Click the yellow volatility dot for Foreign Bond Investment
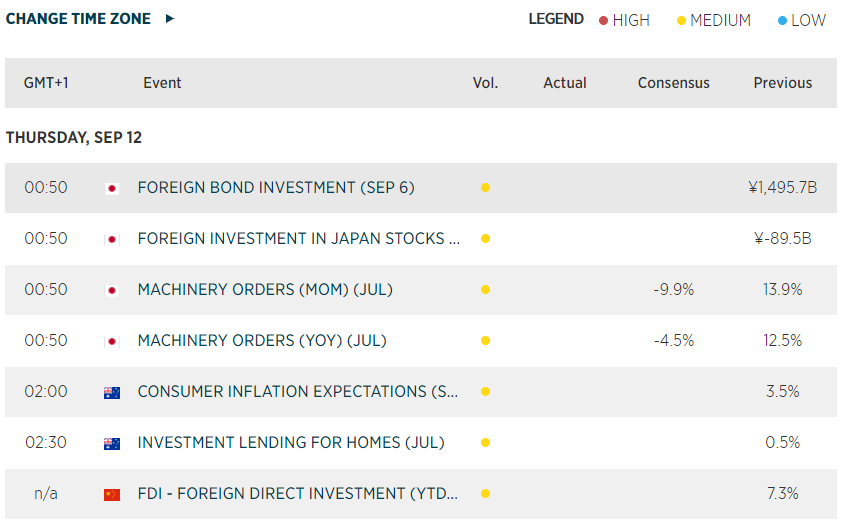Image resolution: width=845 pixels, height=522 pixels. point(485,188)
